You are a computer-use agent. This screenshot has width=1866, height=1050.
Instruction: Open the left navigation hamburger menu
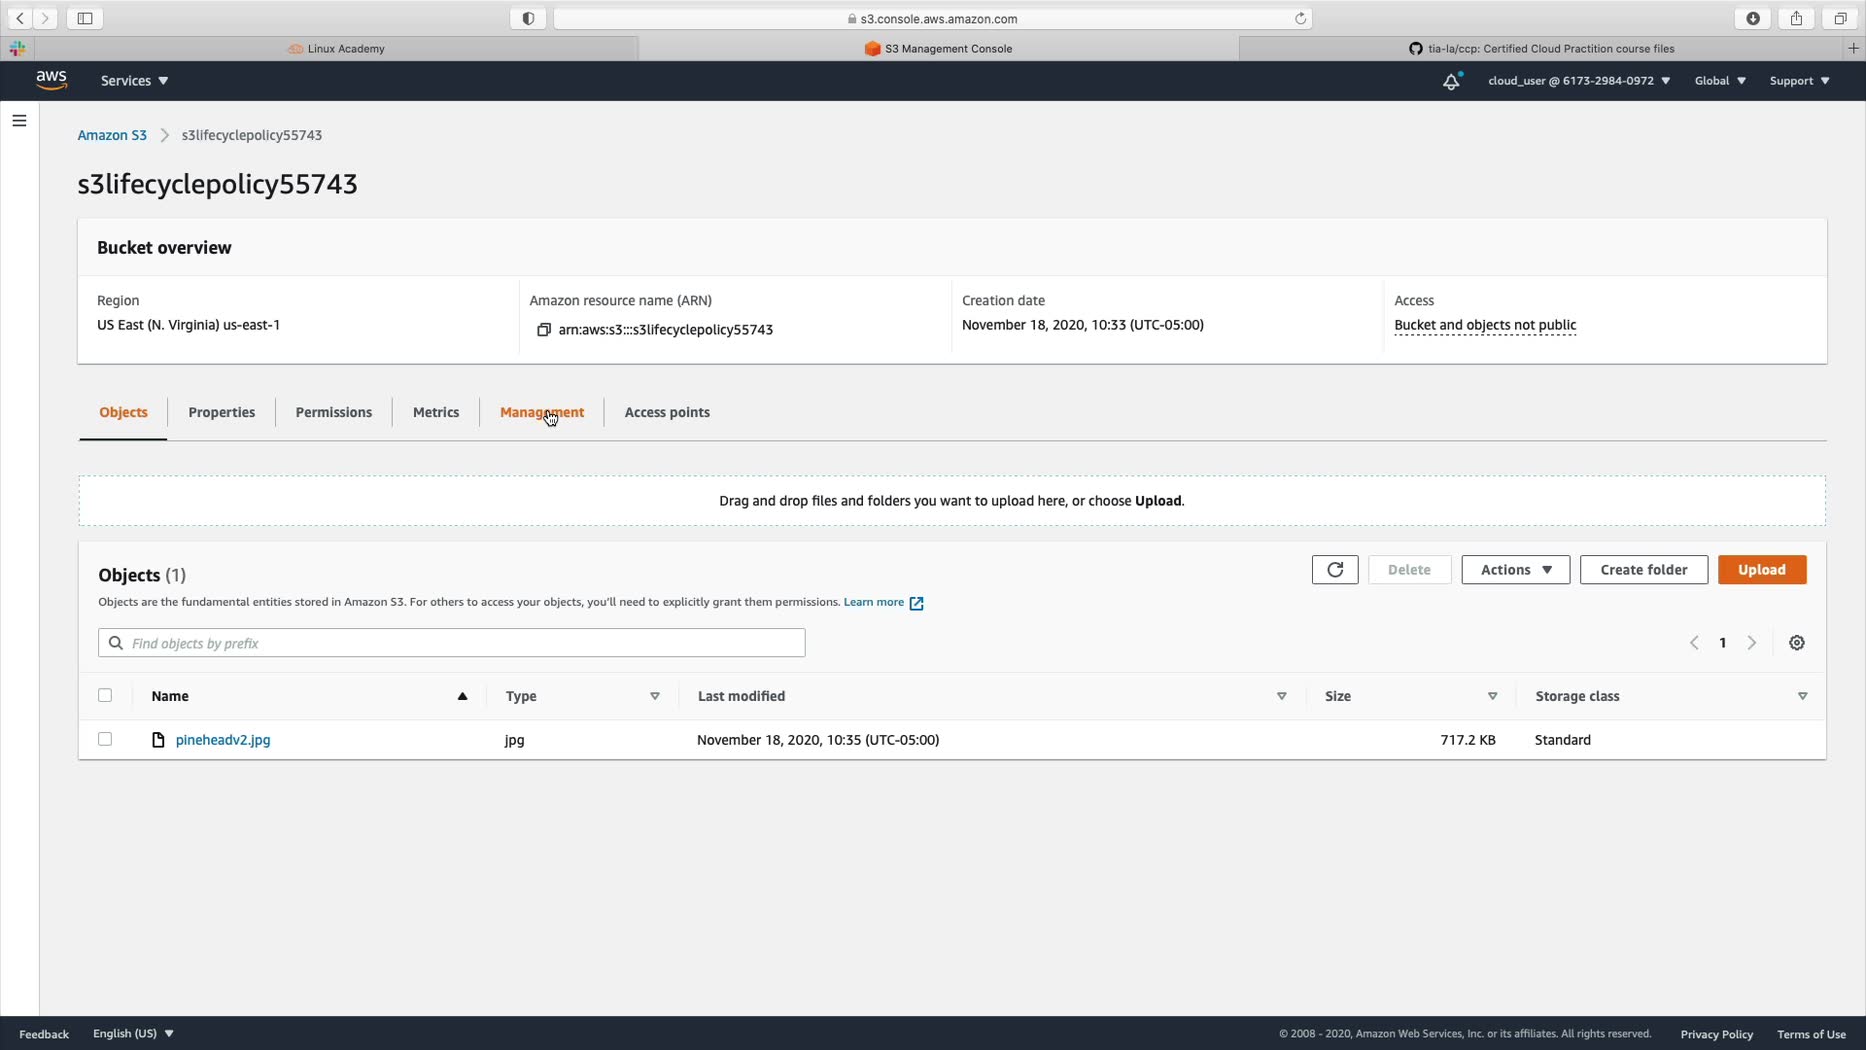click(19, 121)
